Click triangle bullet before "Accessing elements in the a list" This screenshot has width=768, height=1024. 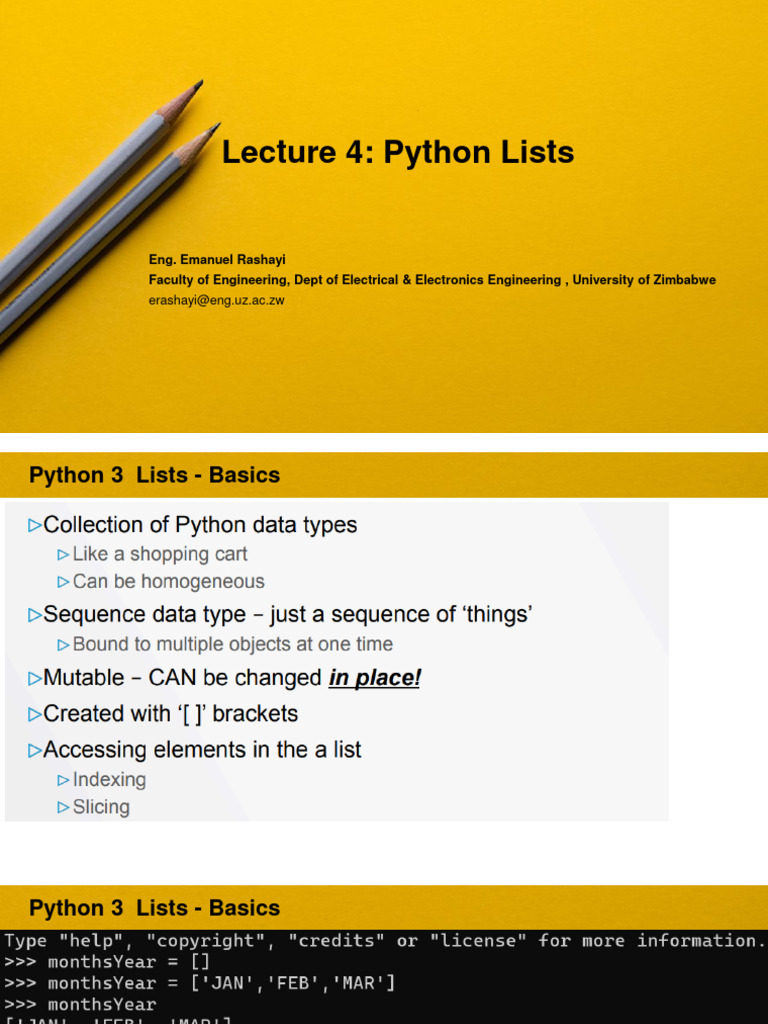pyautogui.click(x=35, y=750)
